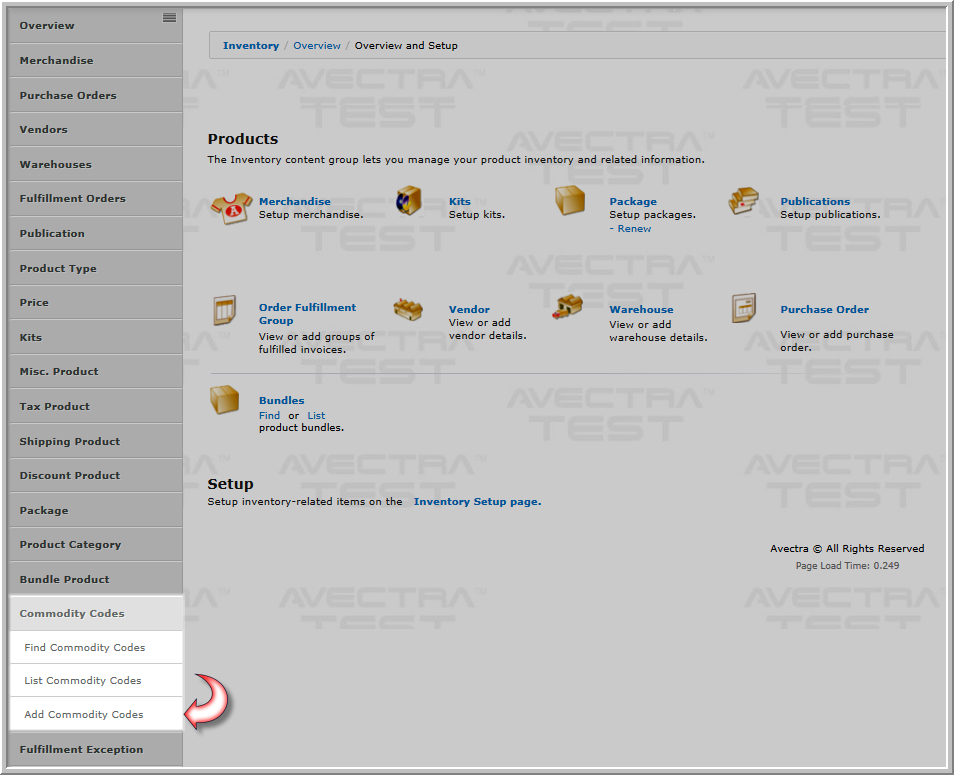Open the Purchase Order link
Viewport: 954px width, 775px height.
[x=824, y=310]
